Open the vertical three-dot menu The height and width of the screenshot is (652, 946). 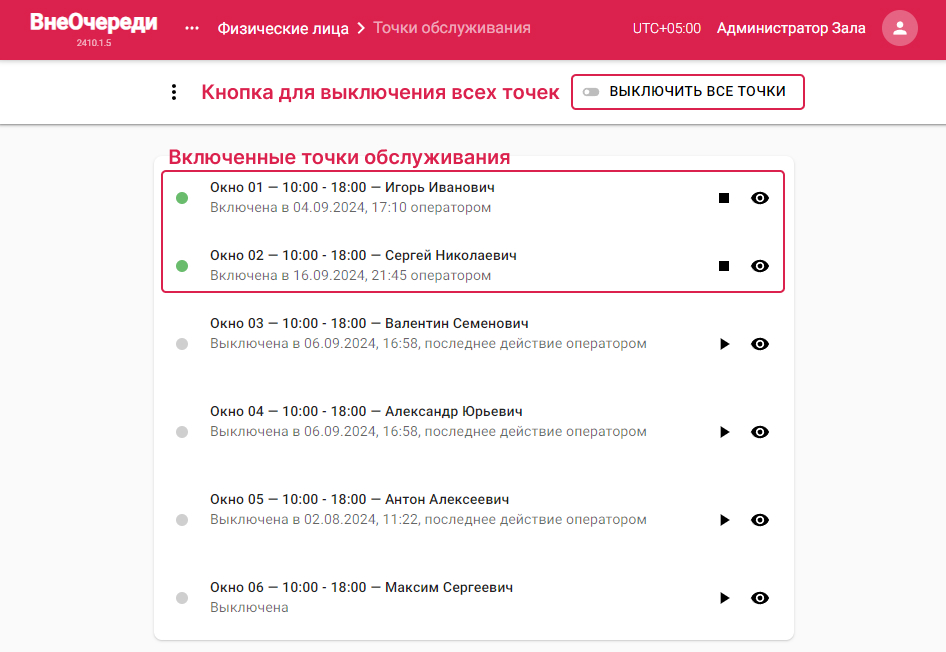click(174, 92)
